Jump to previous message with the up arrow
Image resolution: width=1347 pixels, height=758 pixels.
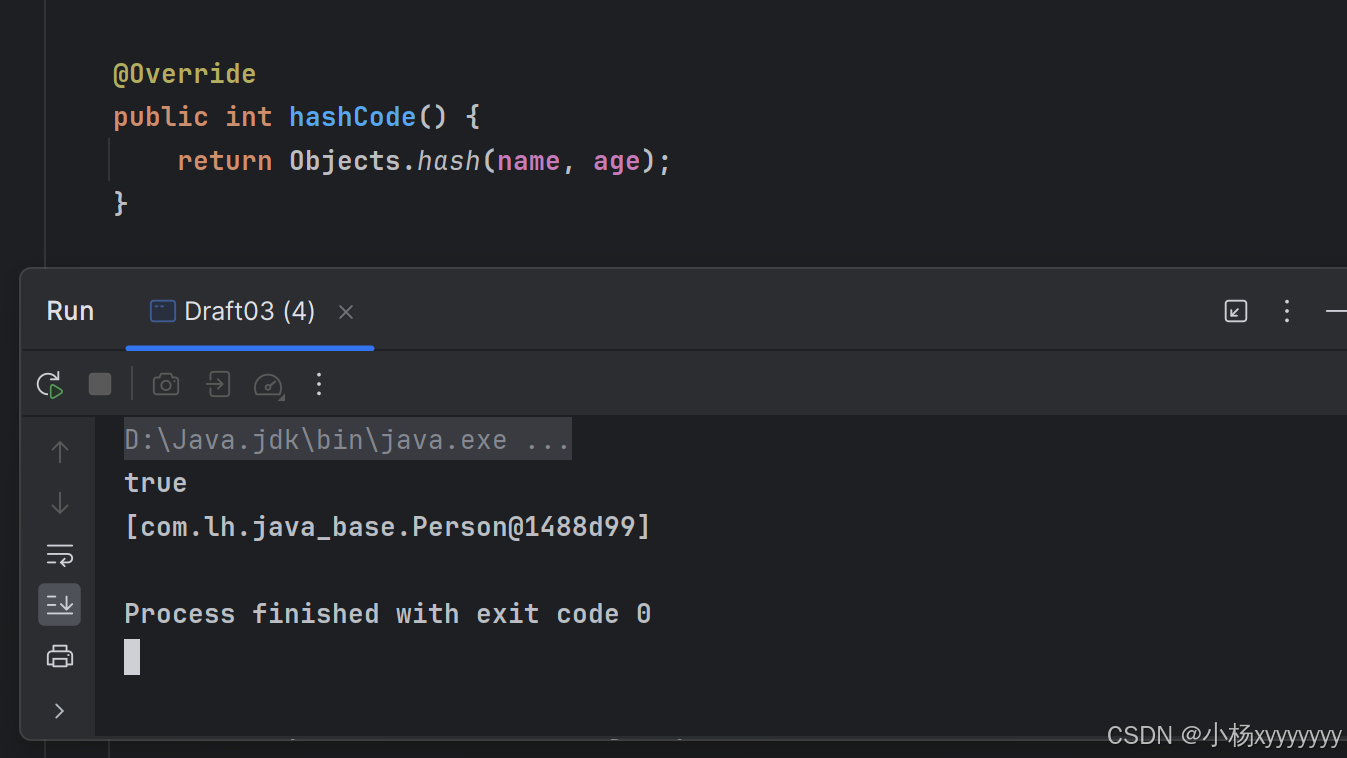(x=59, y=451)
